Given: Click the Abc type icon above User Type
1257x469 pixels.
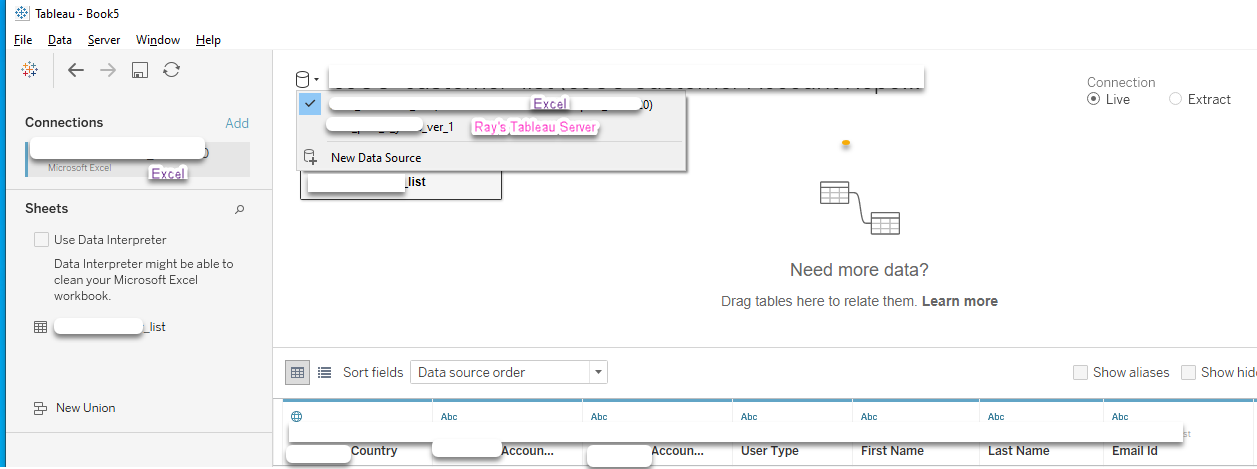Looking at the screenshot, I should point(749,417).
